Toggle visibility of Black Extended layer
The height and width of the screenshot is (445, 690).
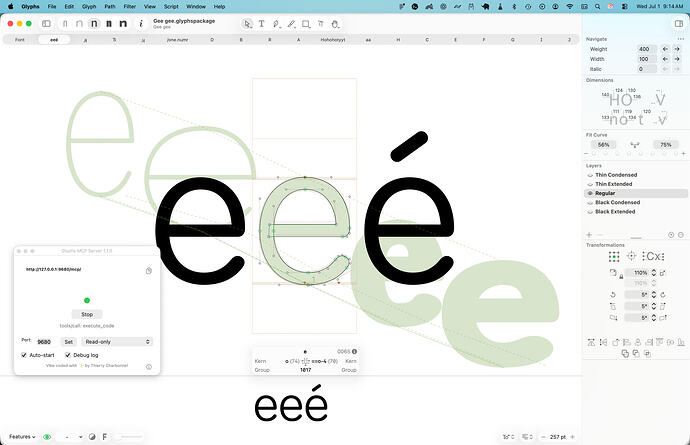(590, 212)
